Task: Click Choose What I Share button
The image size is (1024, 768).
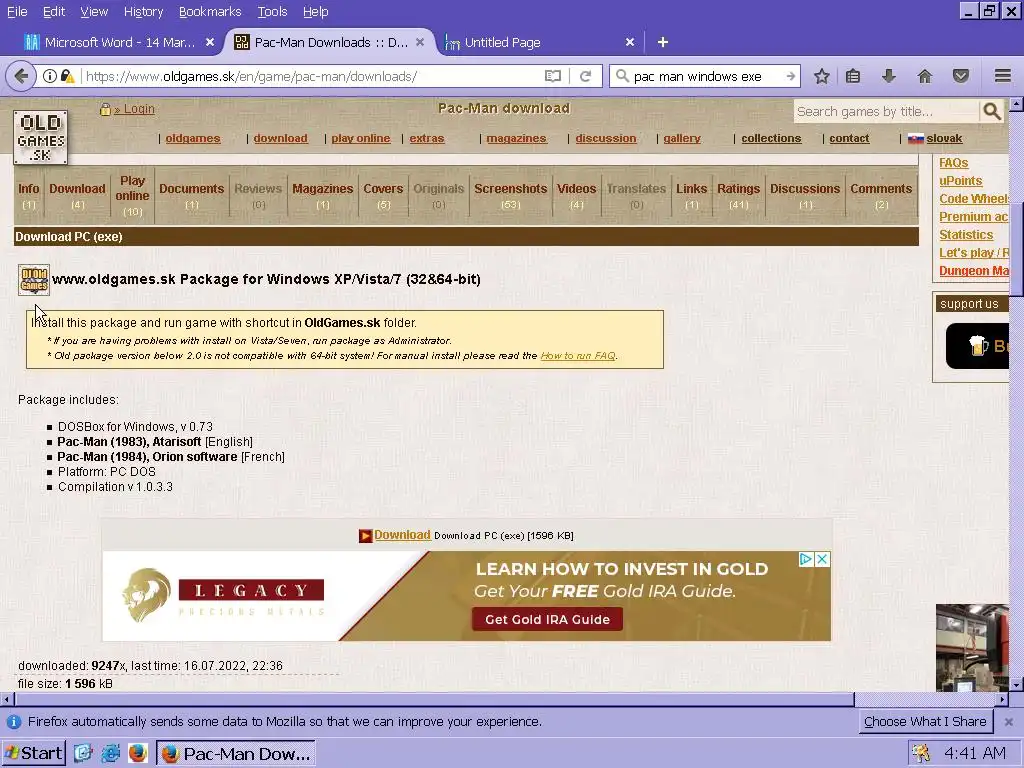Action: (x=925, y=722)
